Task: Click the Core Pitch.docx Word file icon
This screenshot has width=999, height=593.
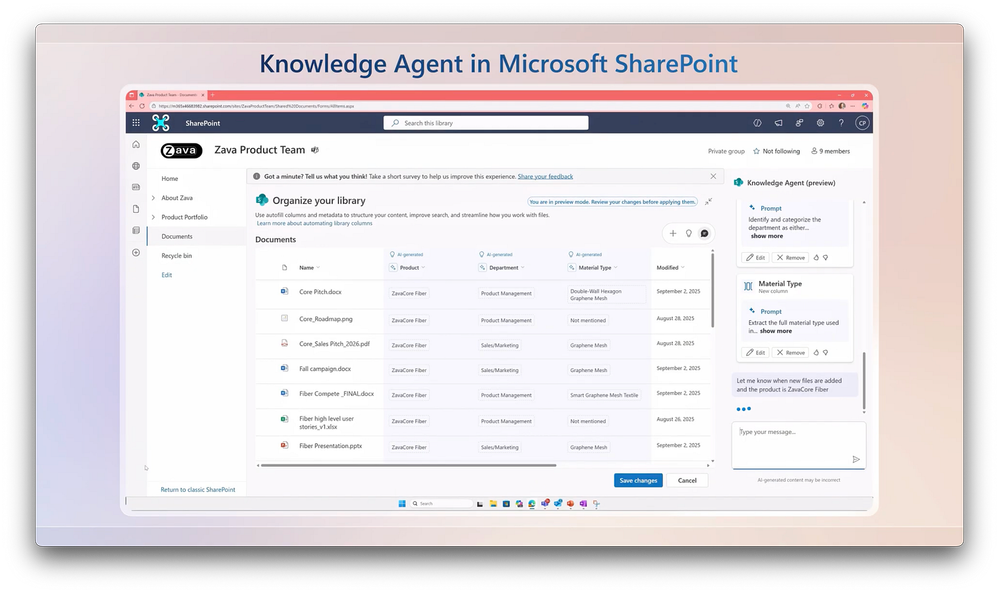Action: click(284, 291)
